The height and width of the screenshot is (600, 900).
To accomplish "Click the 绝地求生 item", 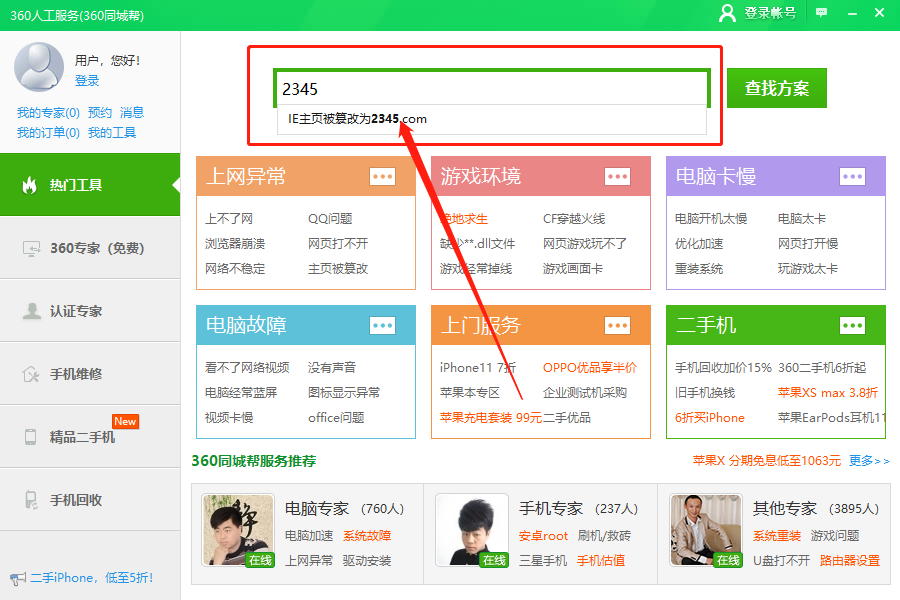I will 464,219.
